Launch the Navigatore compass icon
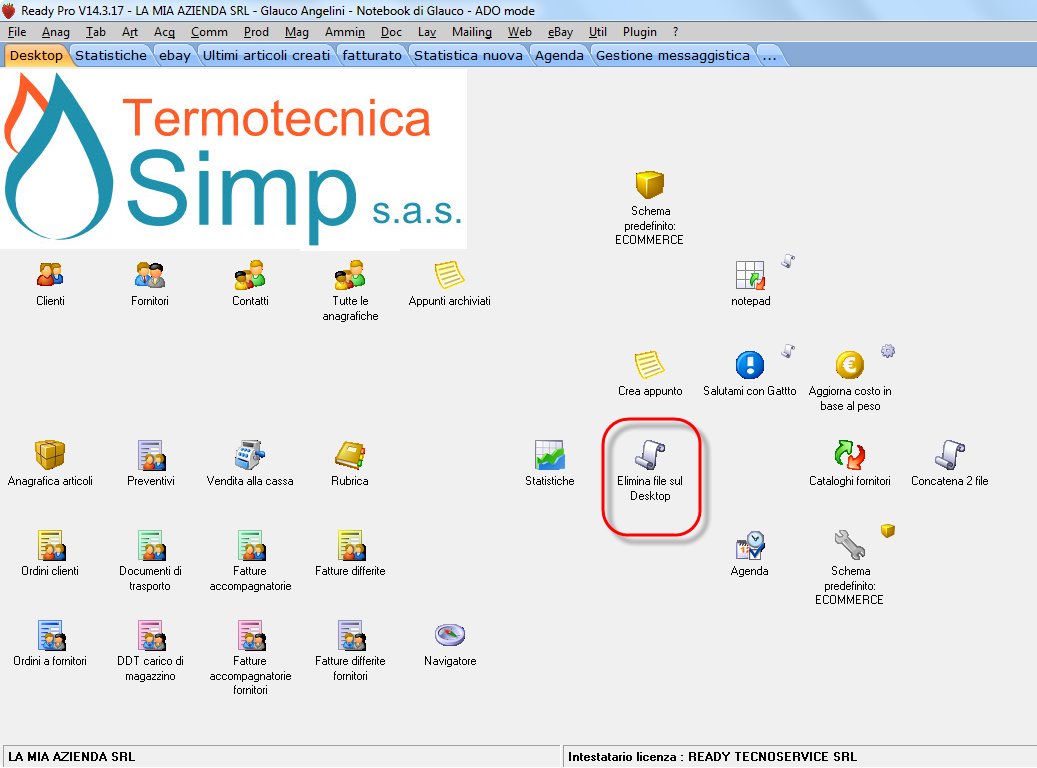The height and width of the screenshot is (768, 1037). [x=450, y=635]
